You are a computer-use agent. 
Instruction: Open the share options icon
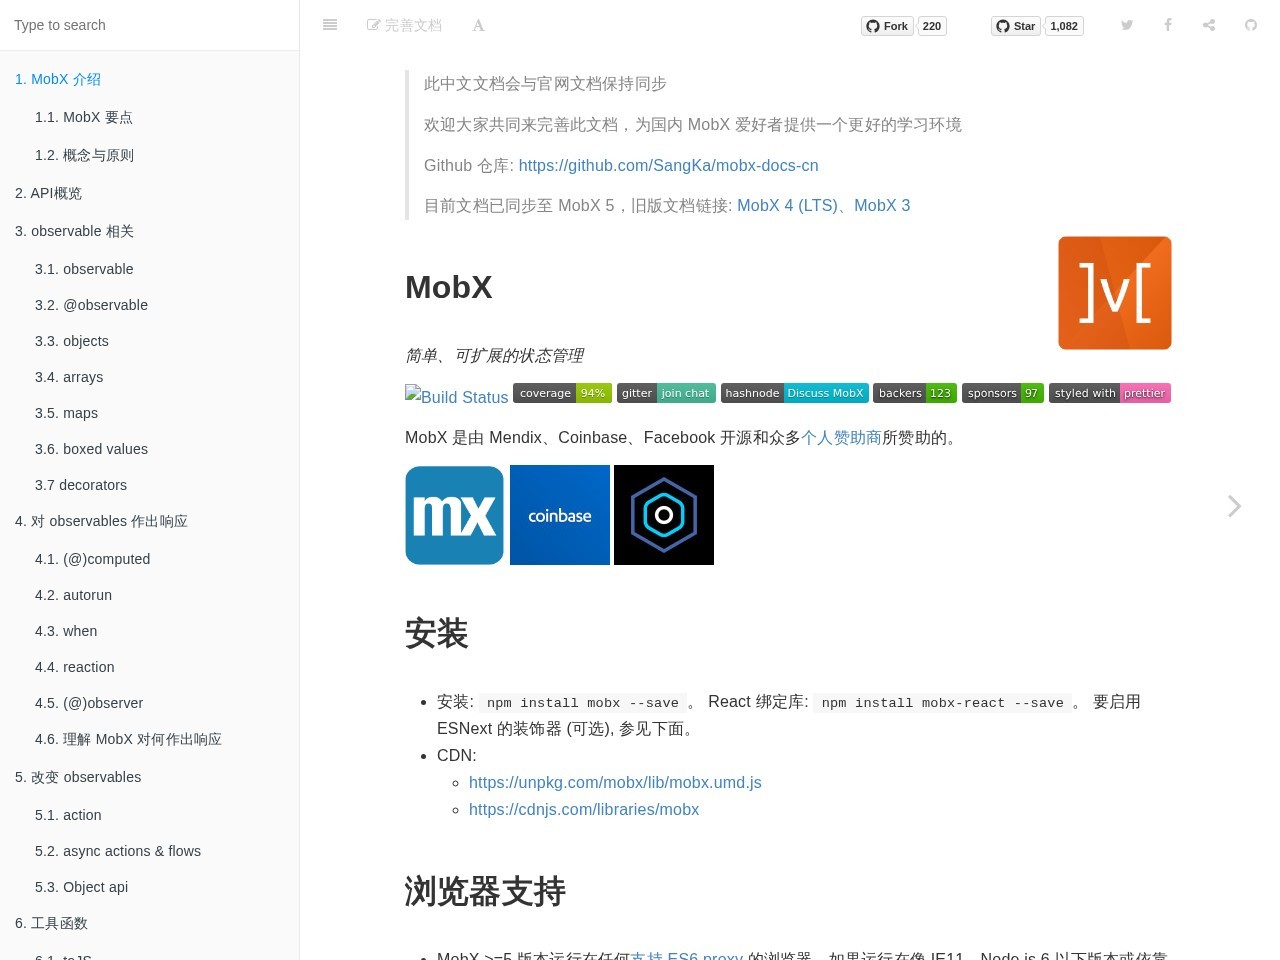[x=1209, y=25]
